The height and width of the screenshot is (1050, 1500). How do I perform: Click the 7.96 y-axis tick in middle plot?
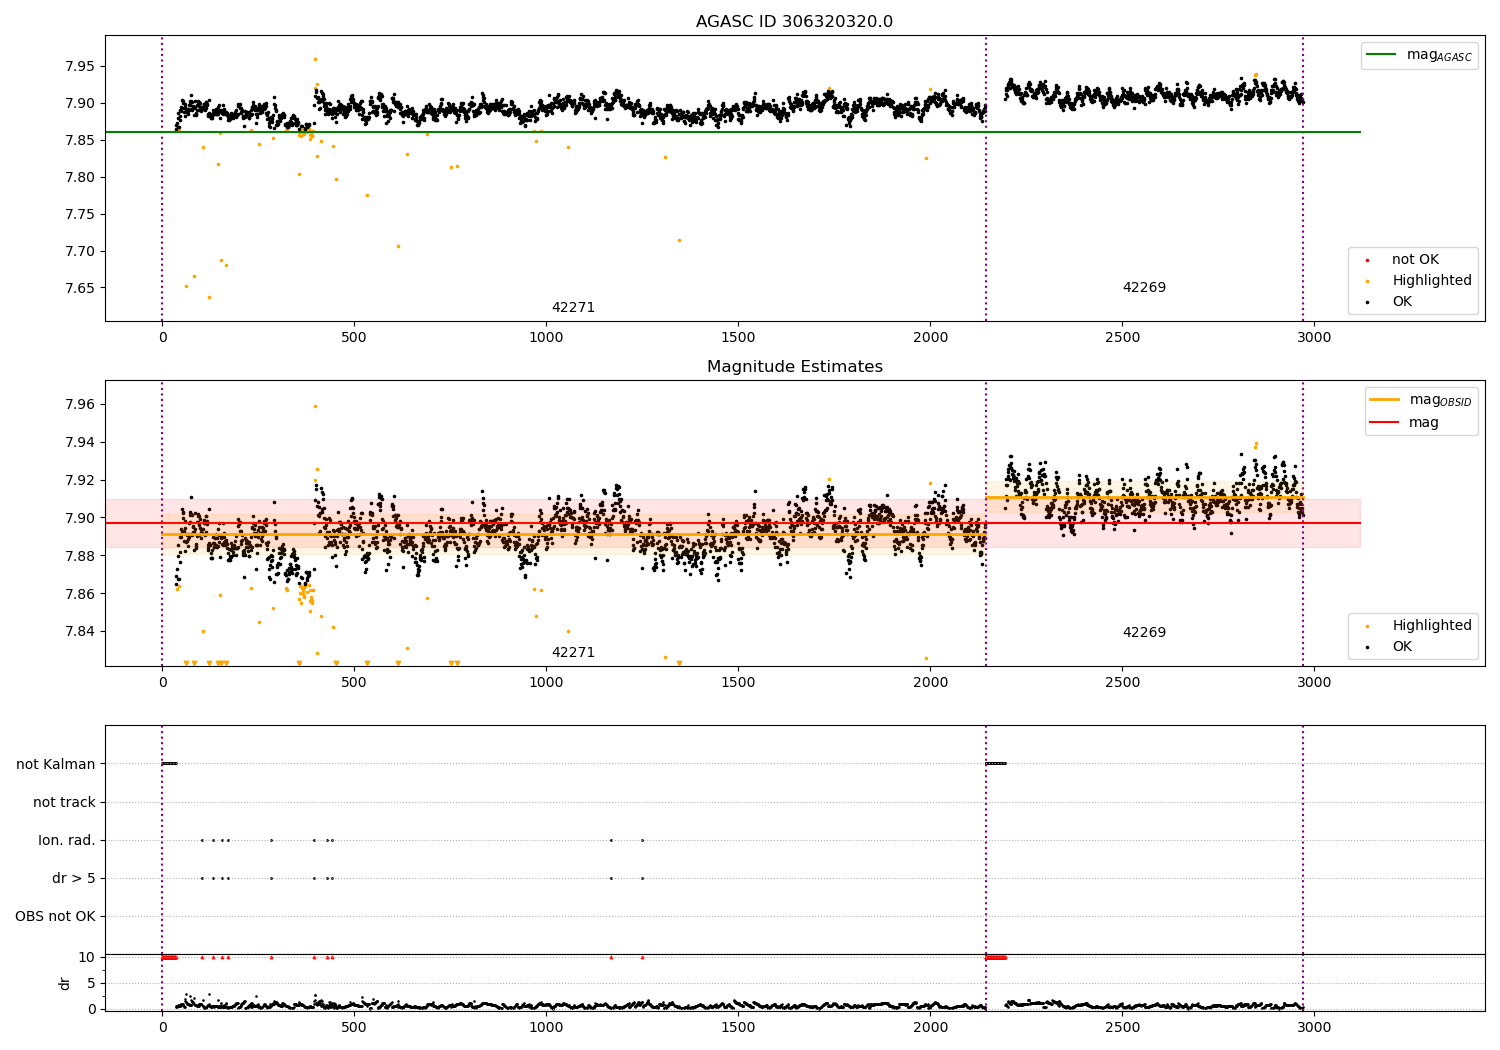pos(79,405)
